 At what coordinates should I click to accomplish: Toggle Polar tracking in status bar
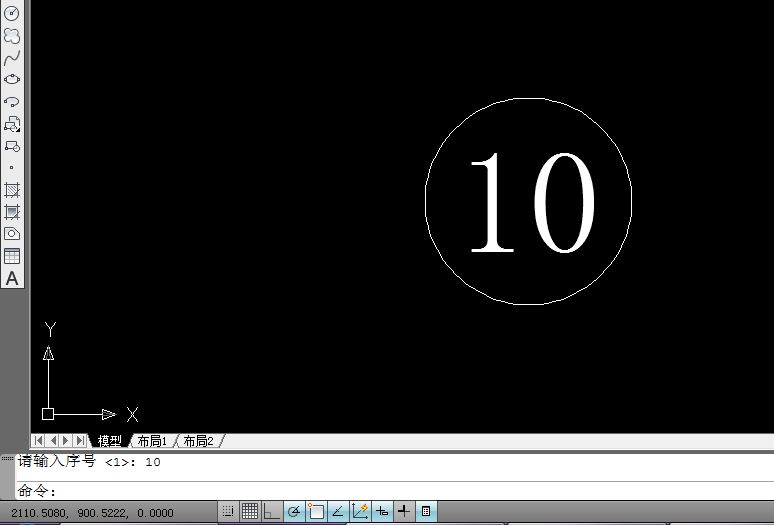[294, 512]
